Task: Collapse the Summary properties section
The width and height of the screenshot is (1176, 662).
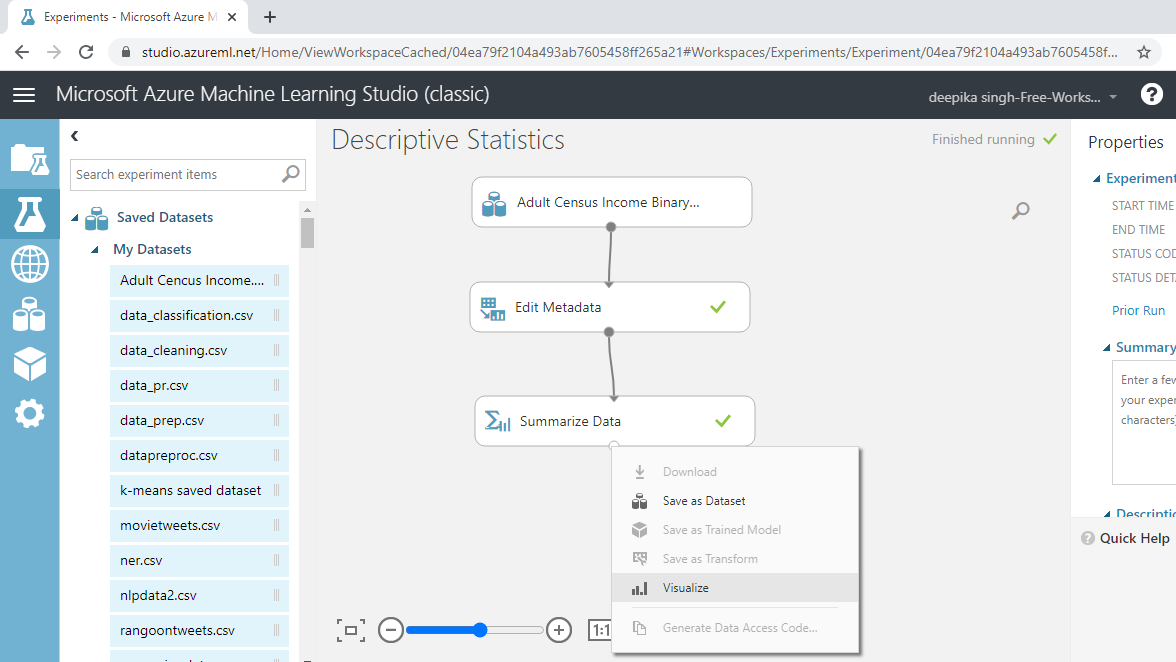Action: pyautogui.click(x=1106, y=347)
